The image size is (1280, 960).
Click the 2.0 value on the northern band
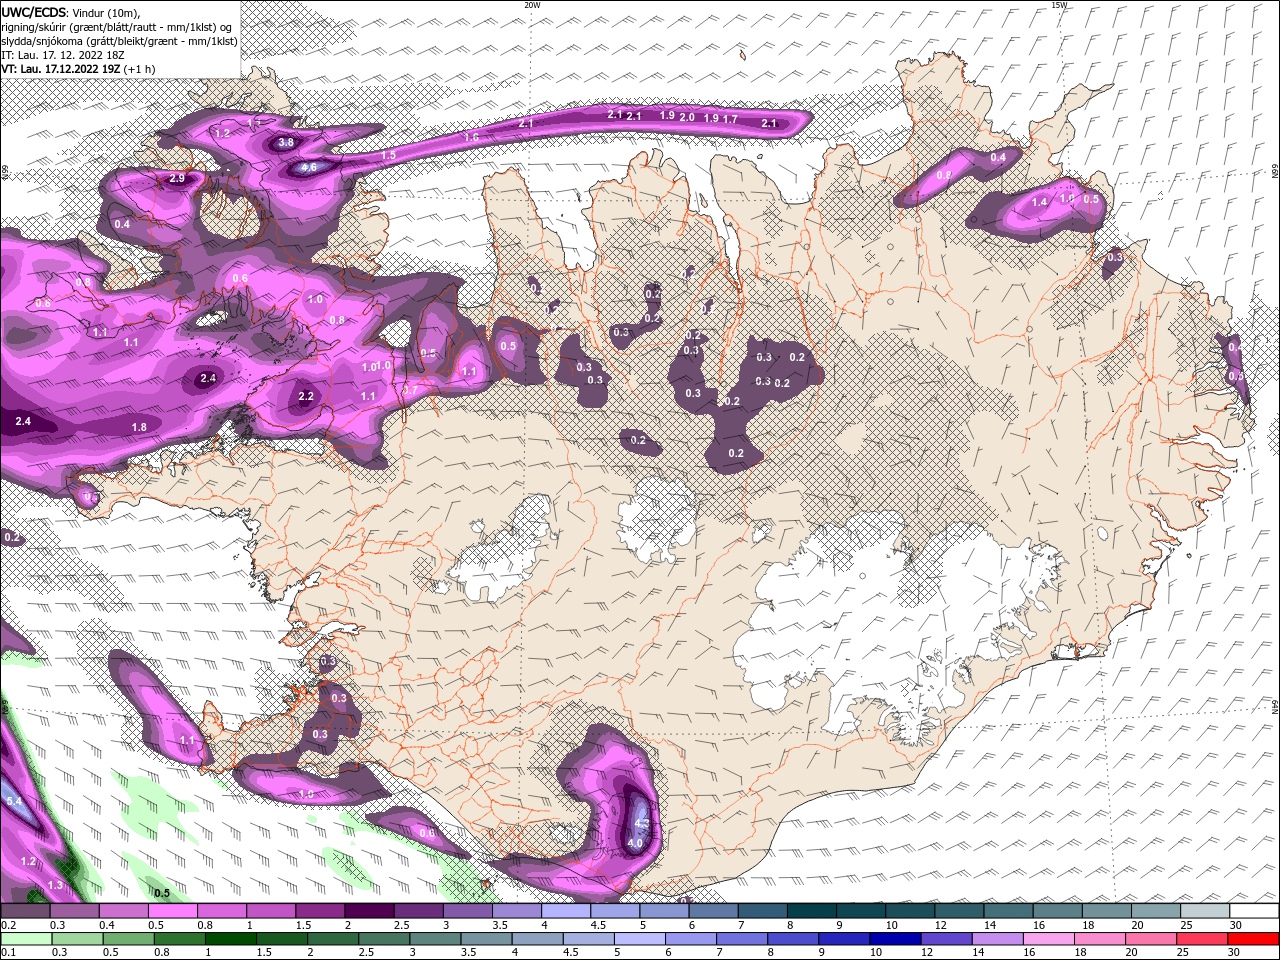pyautogui.click(x=687, y=117)
